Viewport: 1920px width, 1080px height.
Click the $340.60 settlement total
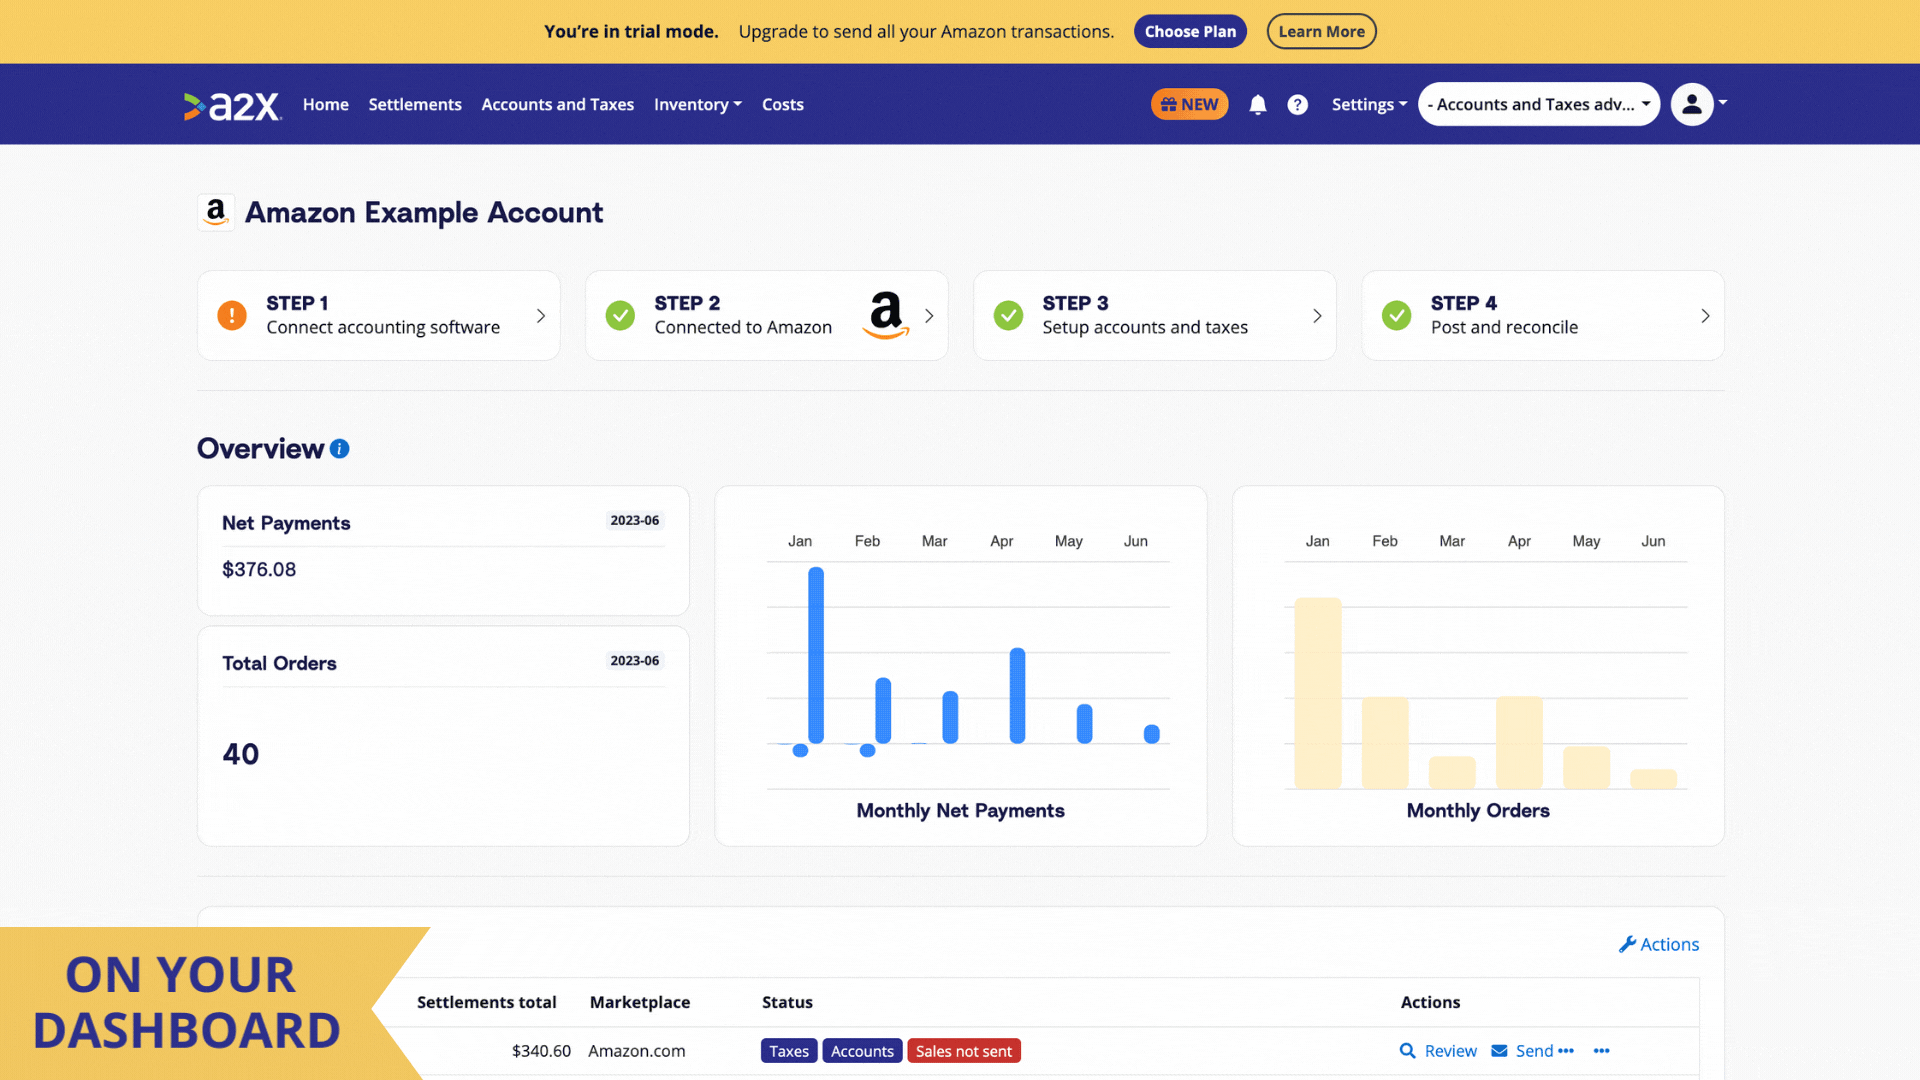tap(541, 1051)
